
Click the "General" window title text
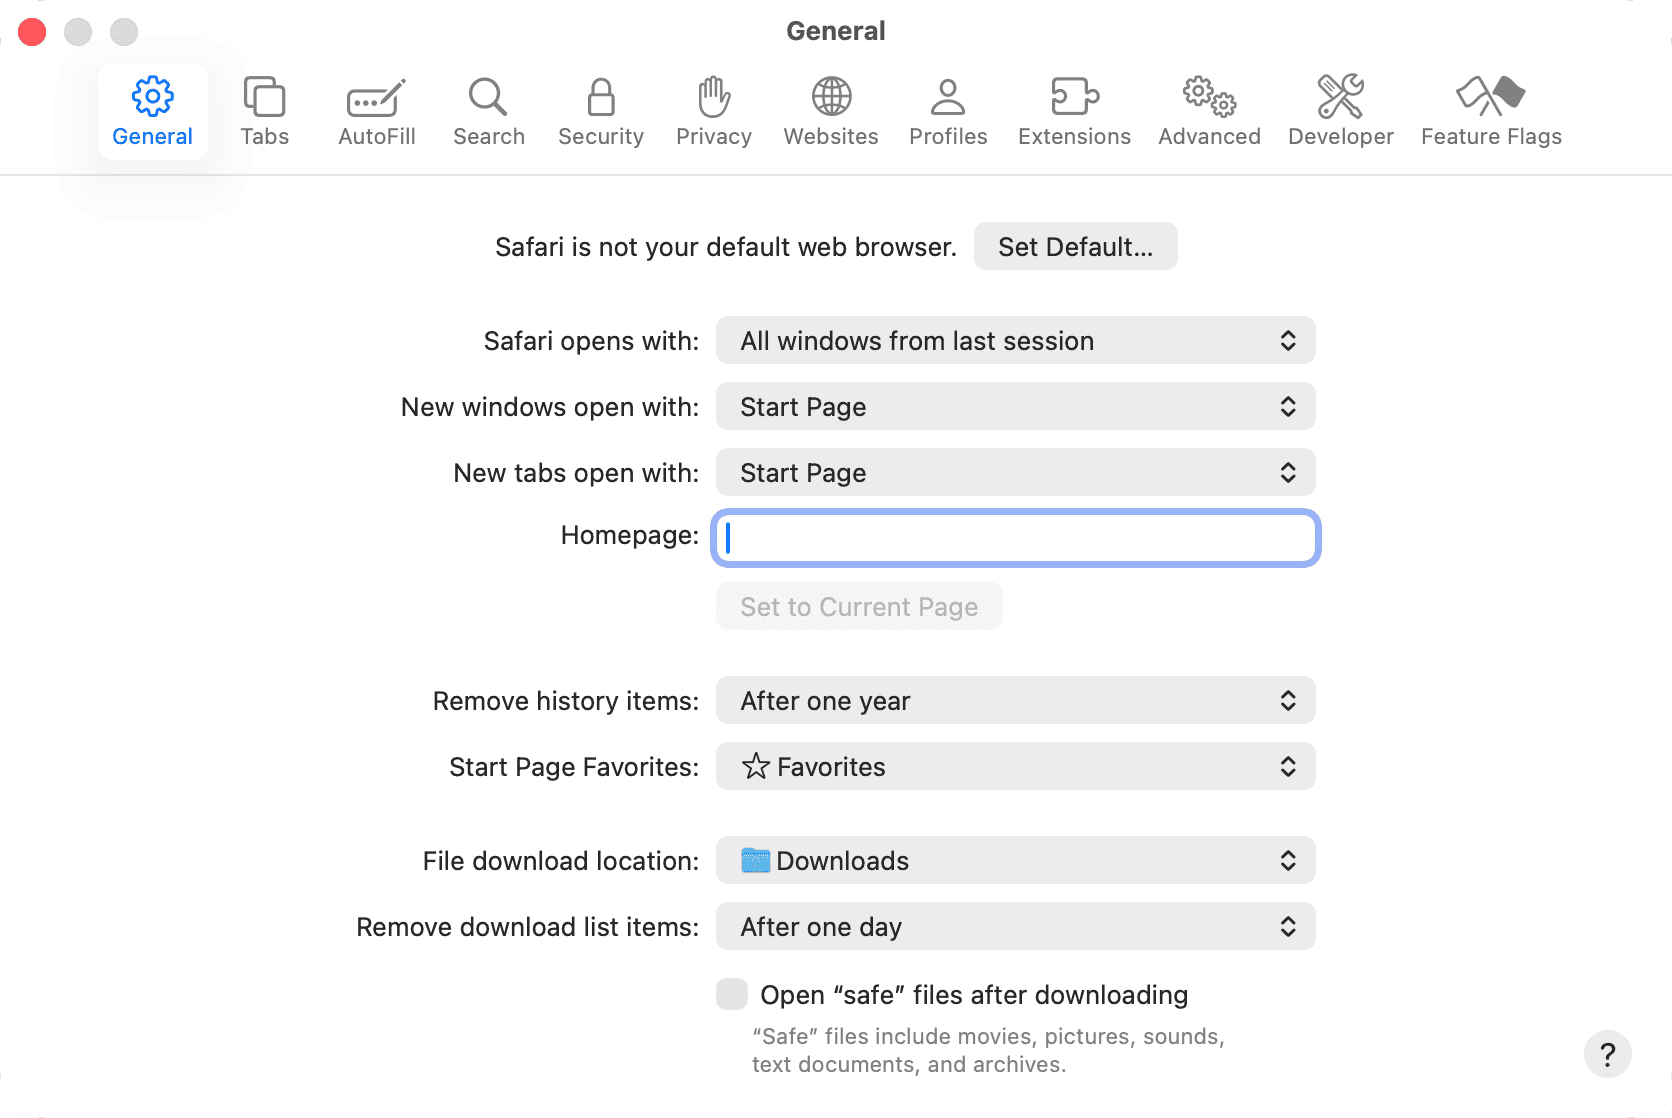click(x=836, y=31)
